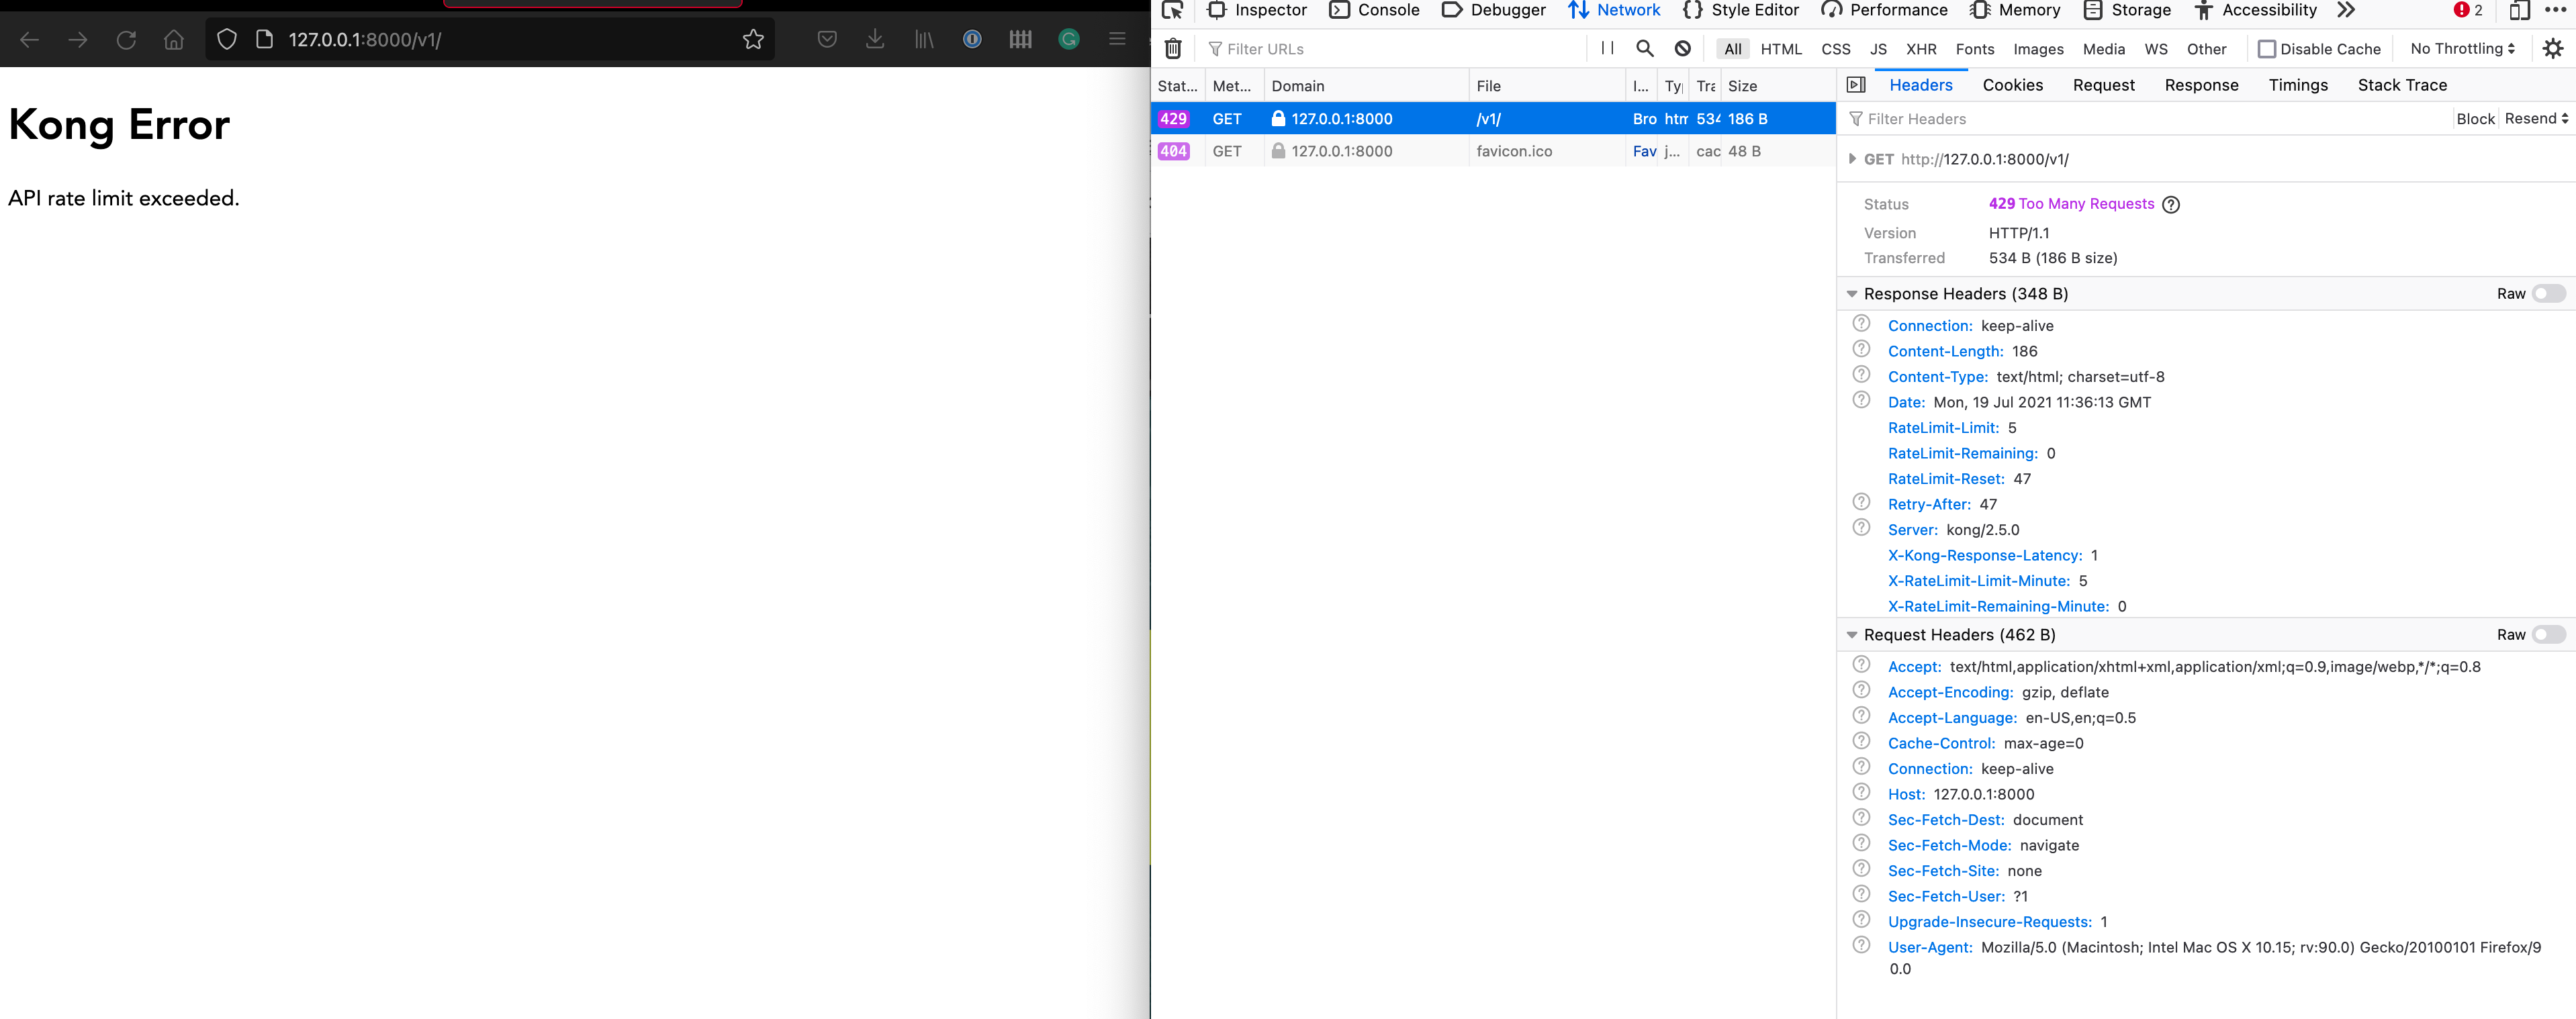The image size is (2576, 1019).
Task: Open the No Throttling dropdown
Action: pyautogui.click(x=2462, y=48)
